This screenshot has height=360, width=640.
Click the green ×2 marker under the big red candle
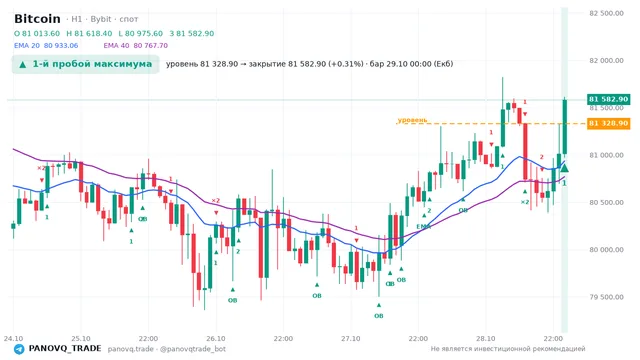point(525,202)
